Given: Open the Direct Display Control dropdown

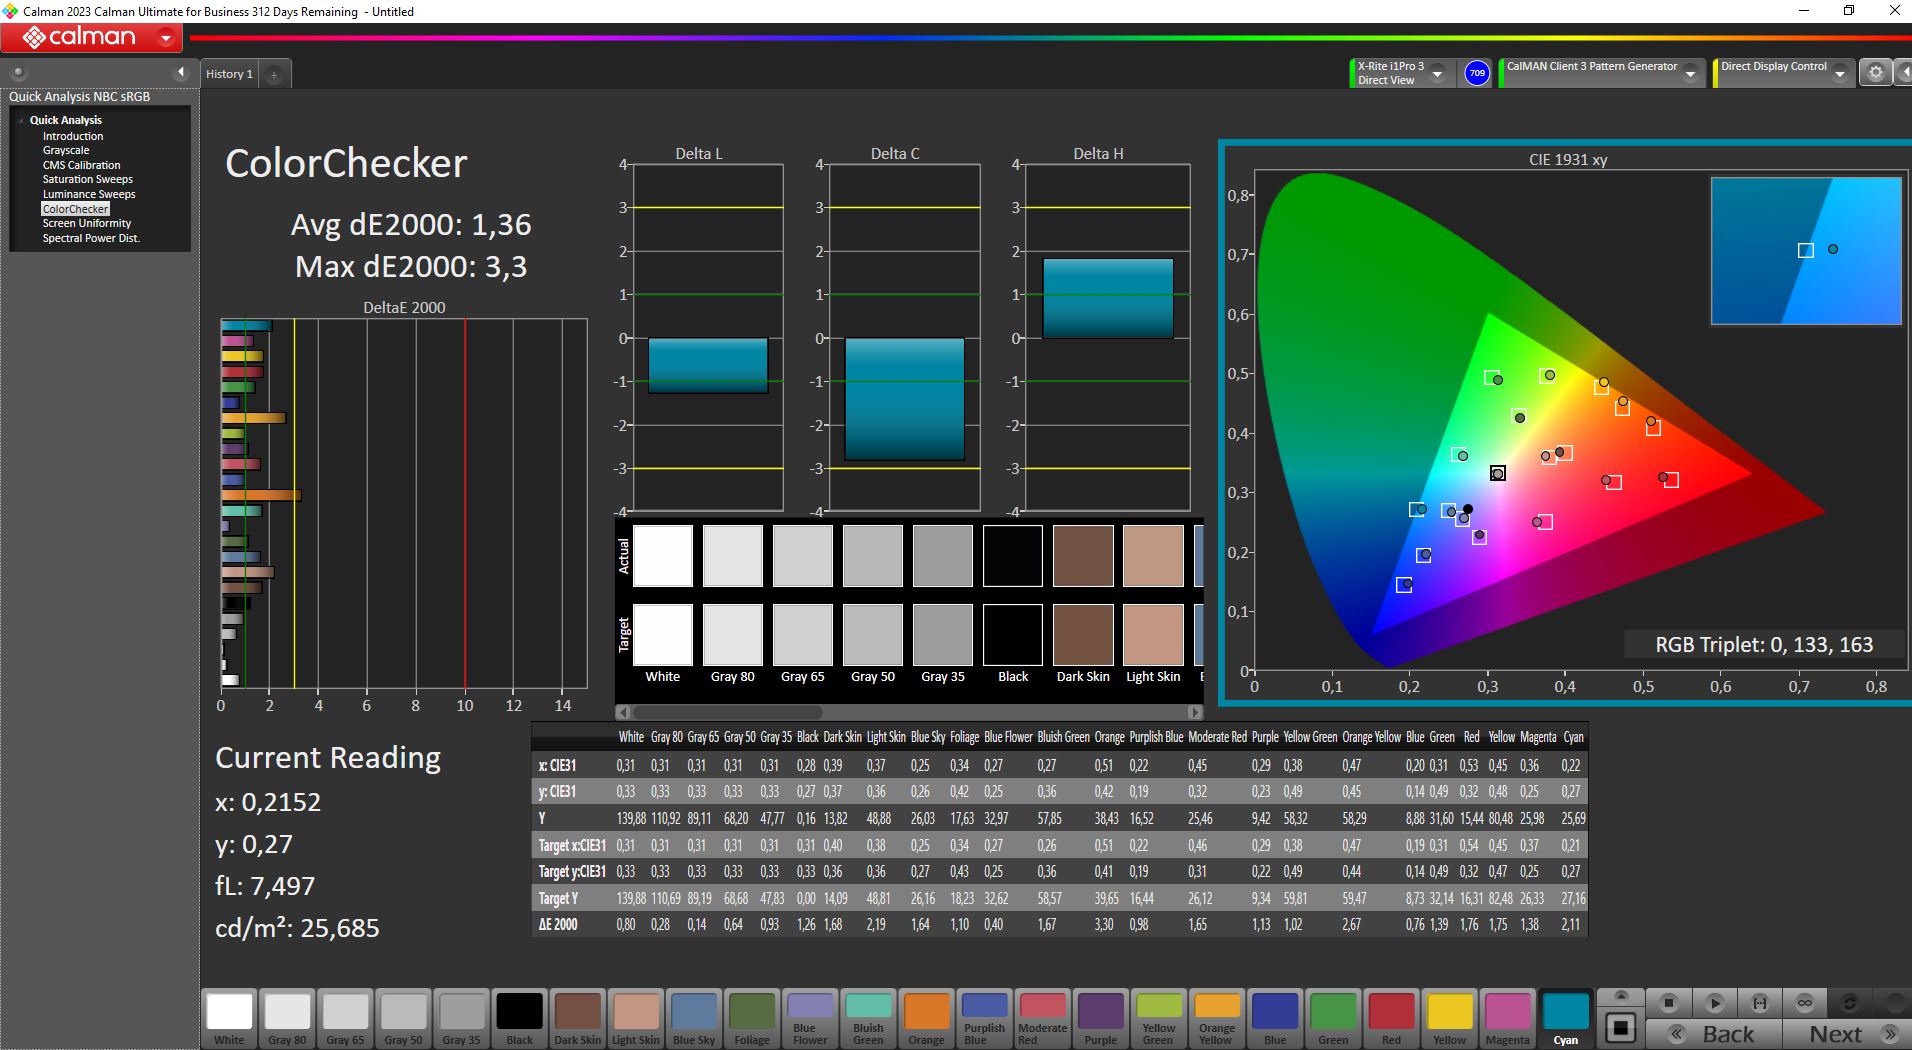Looking at the screenshot, I should (1840, 74).
